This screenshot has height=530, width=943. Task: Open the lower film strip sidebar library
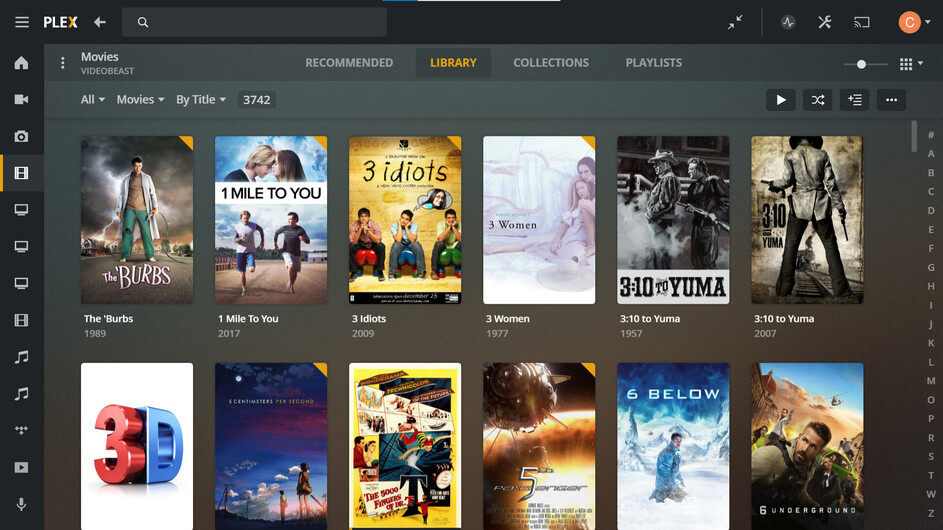pos(22,320)
